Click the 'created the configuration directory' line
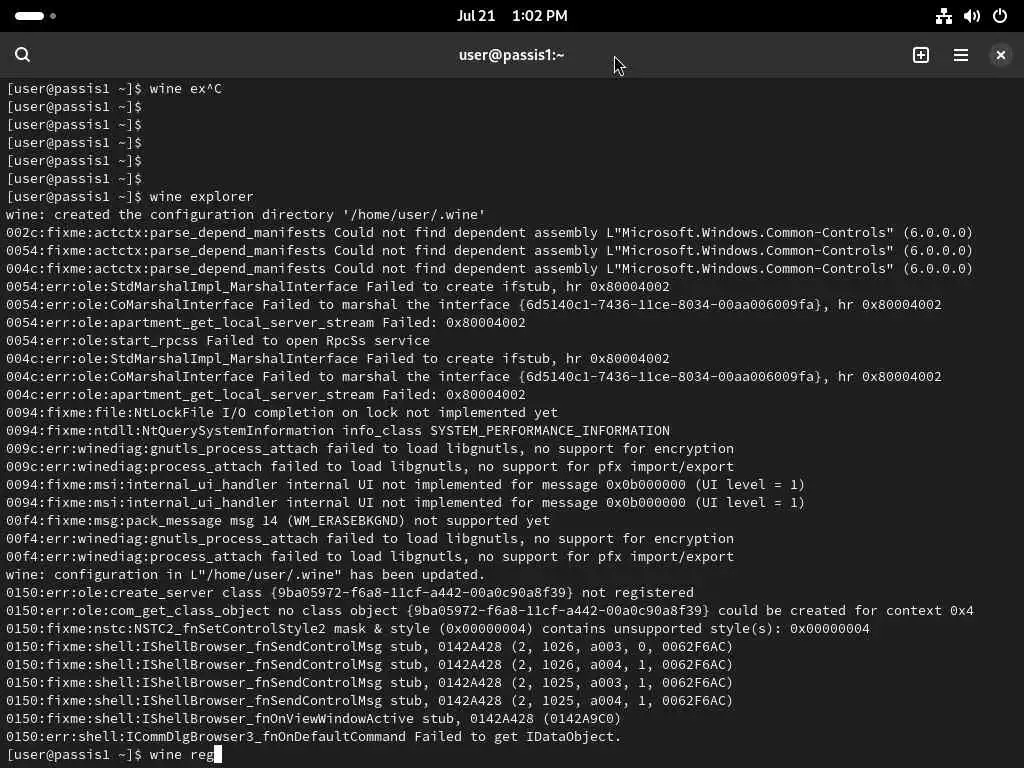The image size is (1024, 768). click(246, 215)
